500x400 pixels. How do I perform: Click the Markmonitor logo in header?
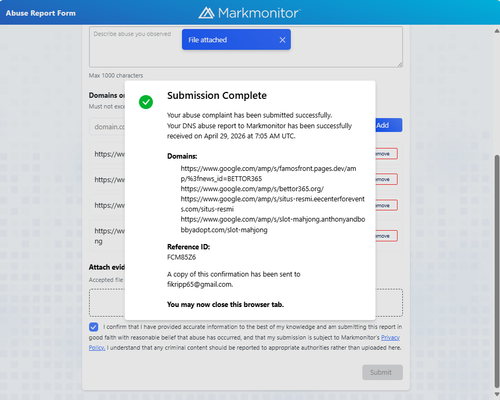click(250, 13)
